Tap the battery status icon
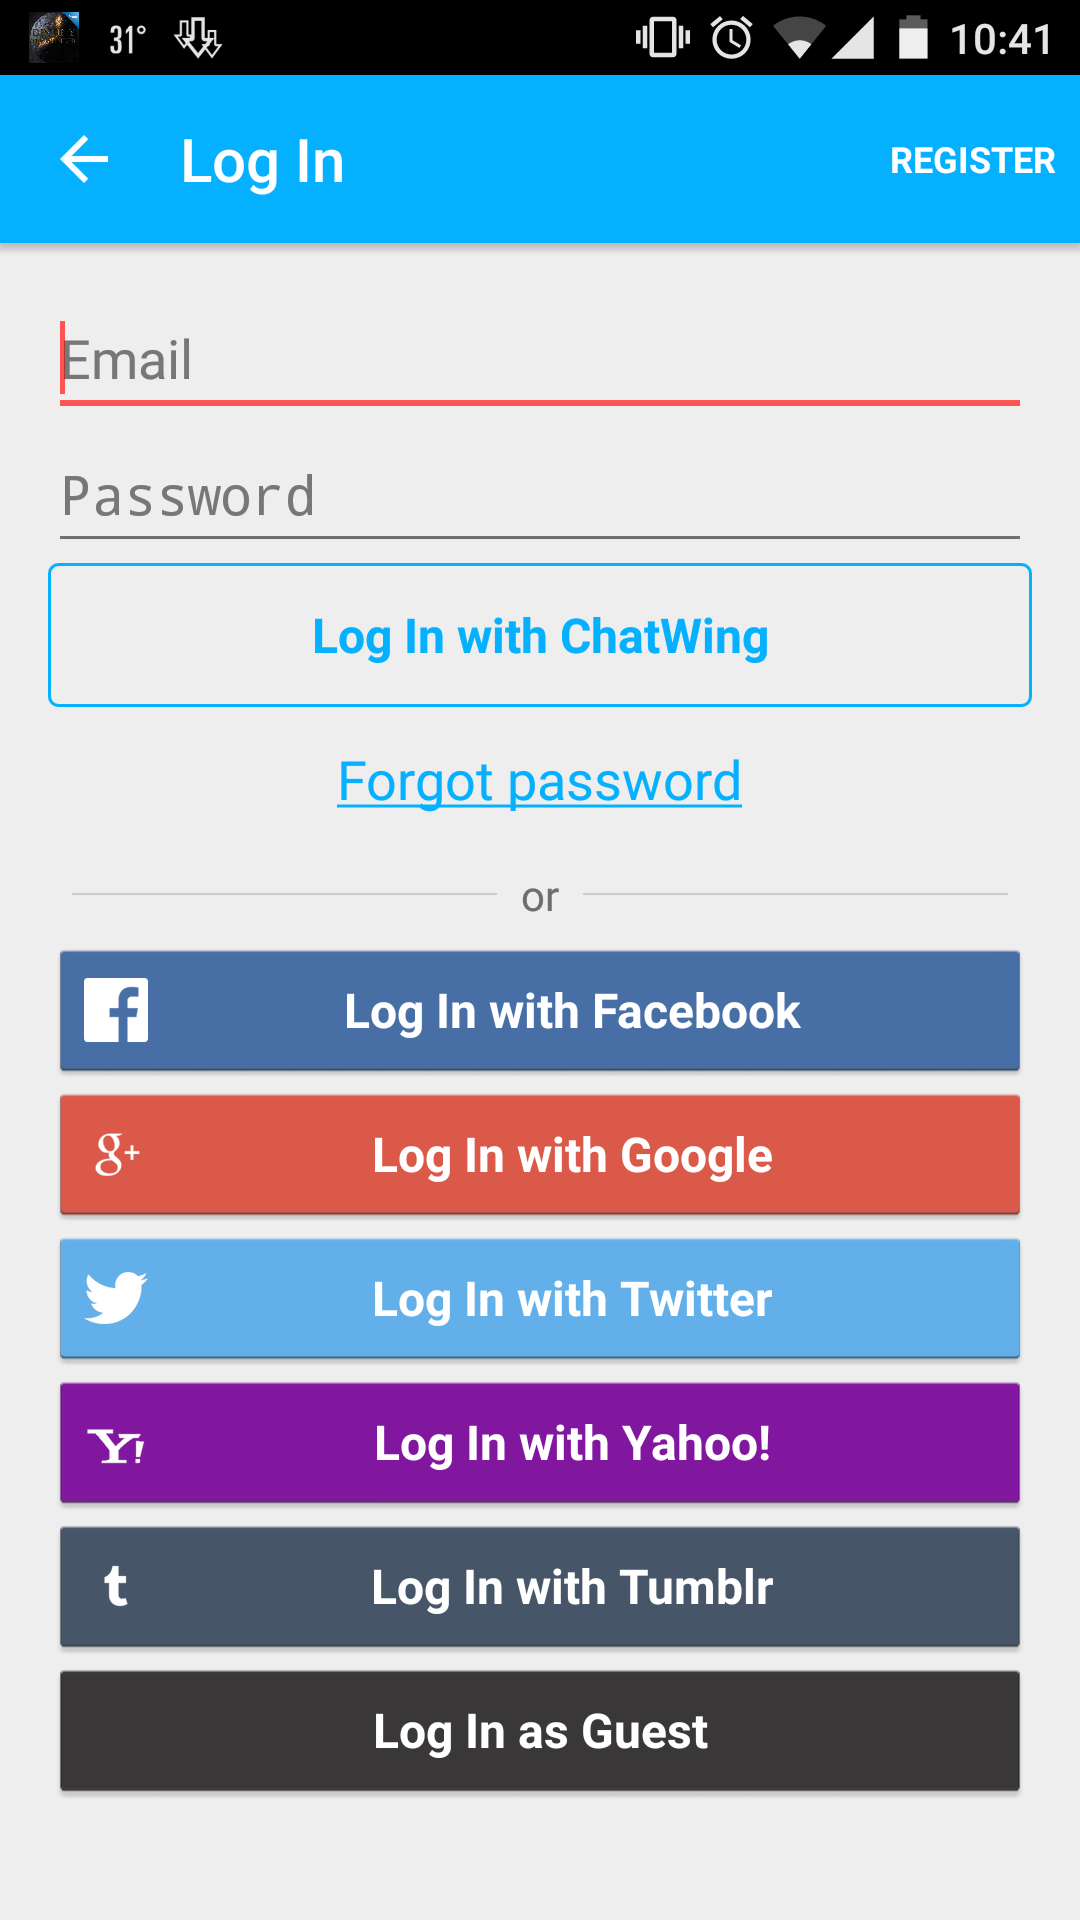 click(913, 38)
